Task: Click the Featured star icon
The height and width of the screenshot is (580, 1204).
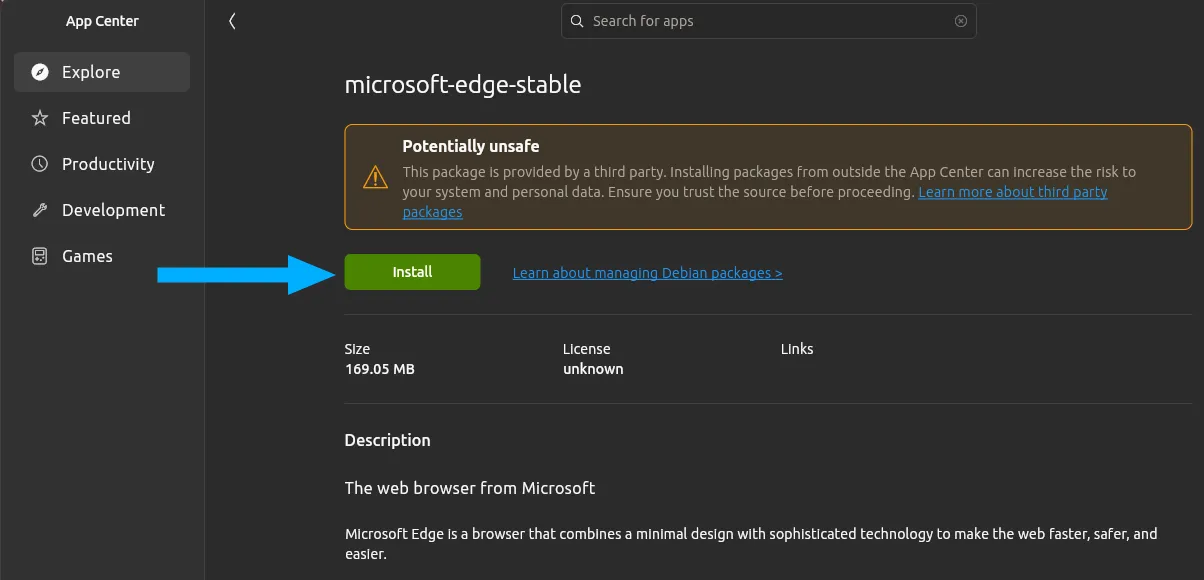Action: click(x=40, y=118)
